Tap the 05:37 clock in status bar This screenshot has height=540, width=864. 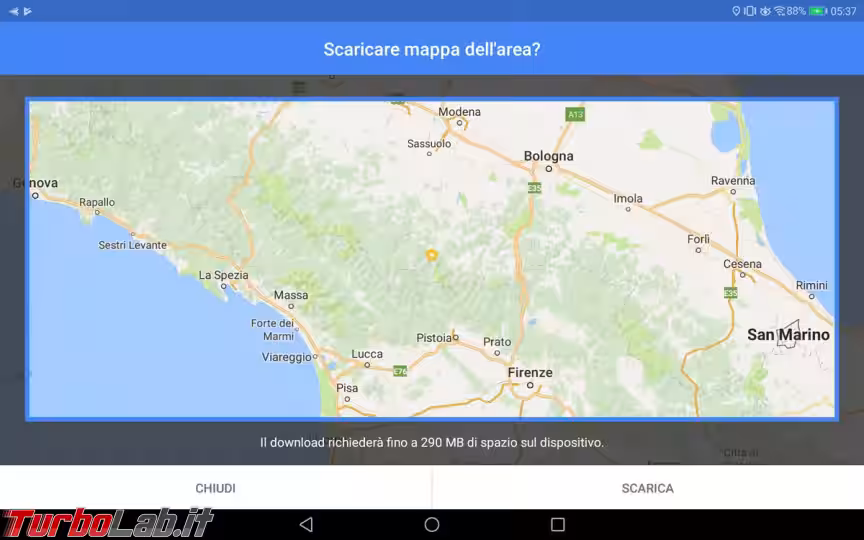[x=843, y=11]
